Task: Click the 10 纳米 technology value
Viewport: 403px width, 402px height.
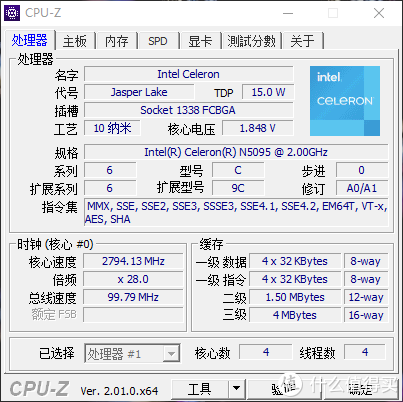Action: click(x=112, y=128)
